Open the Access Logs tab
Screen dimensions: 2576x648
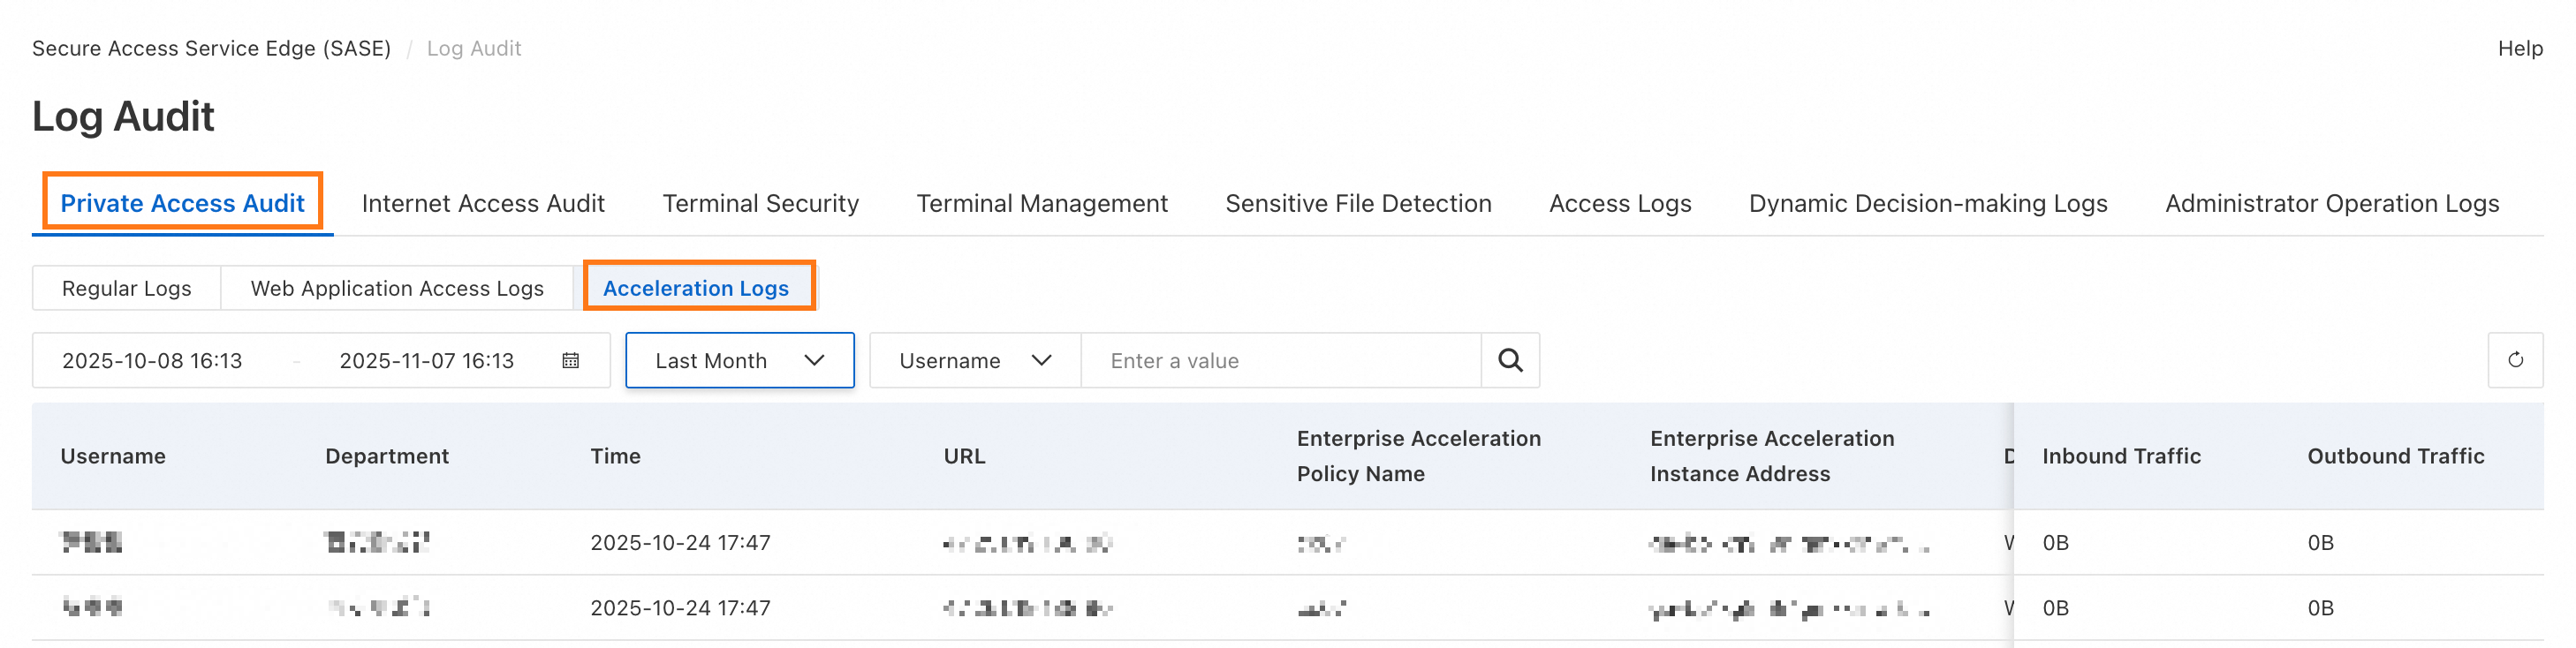coord(1619,203)
